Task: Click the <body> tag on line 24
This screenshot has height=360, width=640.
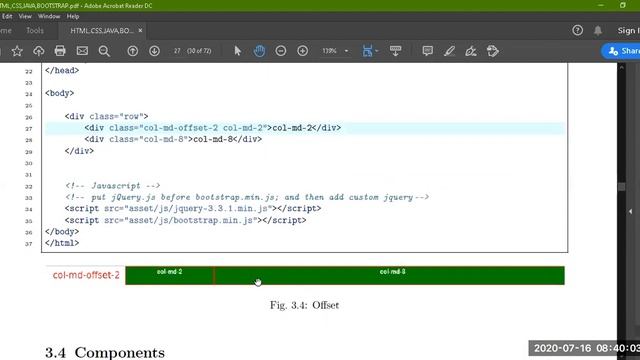Action: pos(60,93)
